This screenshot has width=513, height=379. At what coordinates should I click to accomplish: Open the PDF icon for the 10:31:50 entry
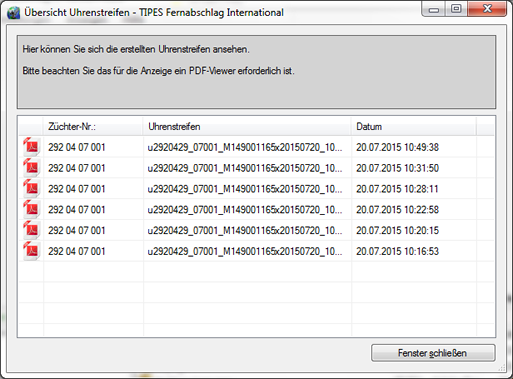point(32,168)
